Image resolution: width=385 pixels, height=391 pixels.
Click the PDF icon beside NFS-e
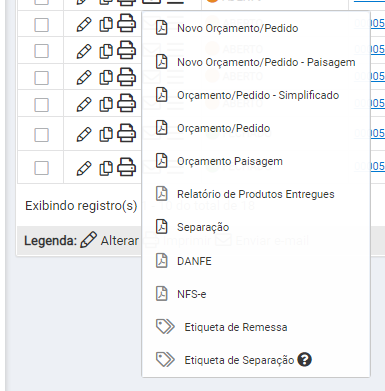point(162,294)
